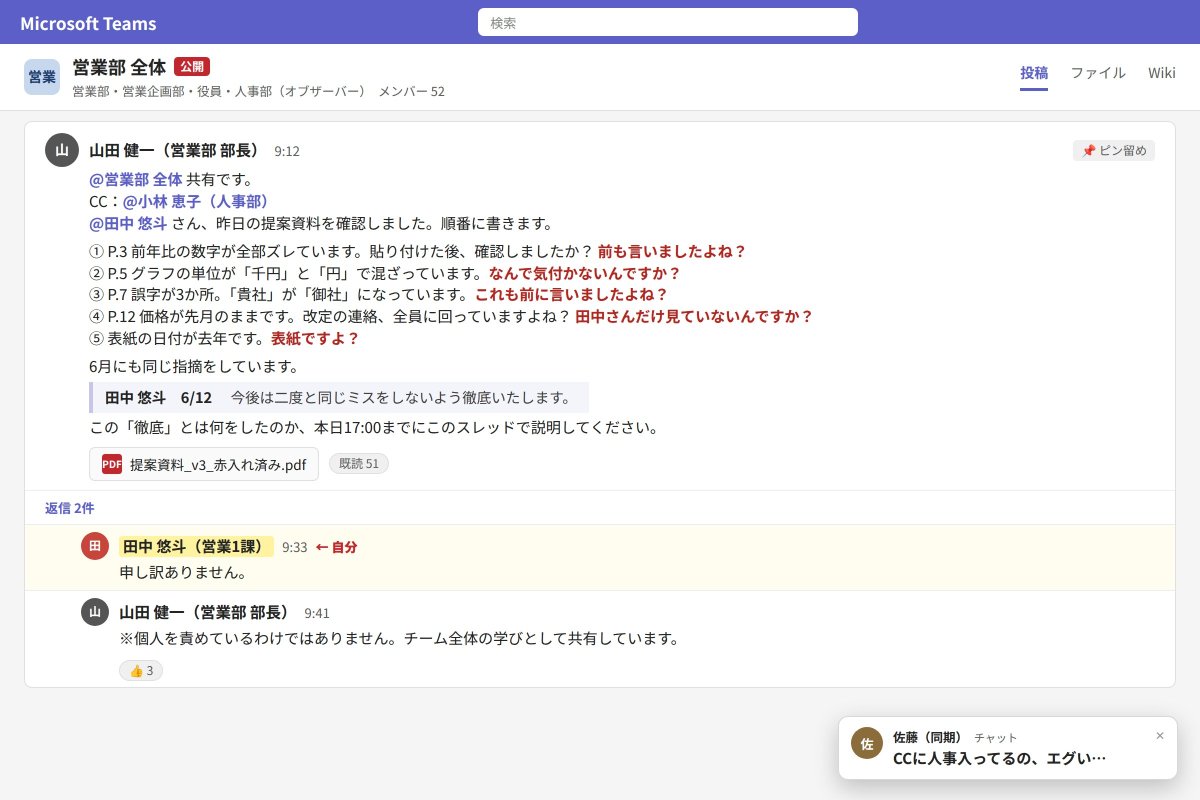The image size is (1200, 800).
Task: Click the name 田中 悠斗（営業1課）
Action: pos(196,546)
